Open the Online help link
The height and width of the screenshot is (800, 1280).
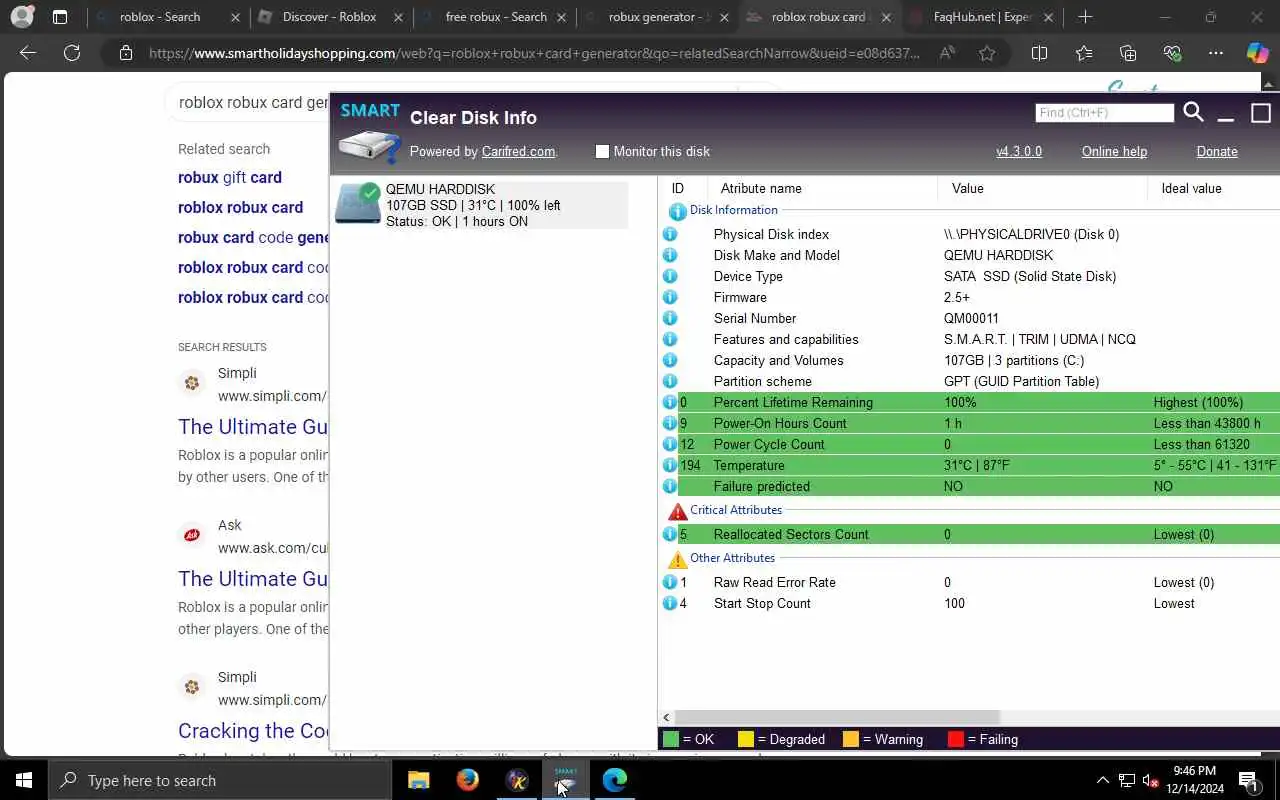(x=1114, y=152)
